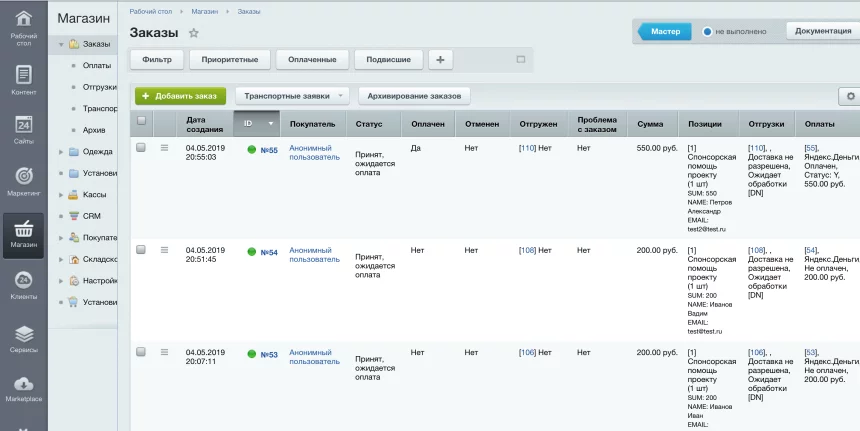
Task: Add Заказы page to favorites star
Action: (x=194, y=33)
